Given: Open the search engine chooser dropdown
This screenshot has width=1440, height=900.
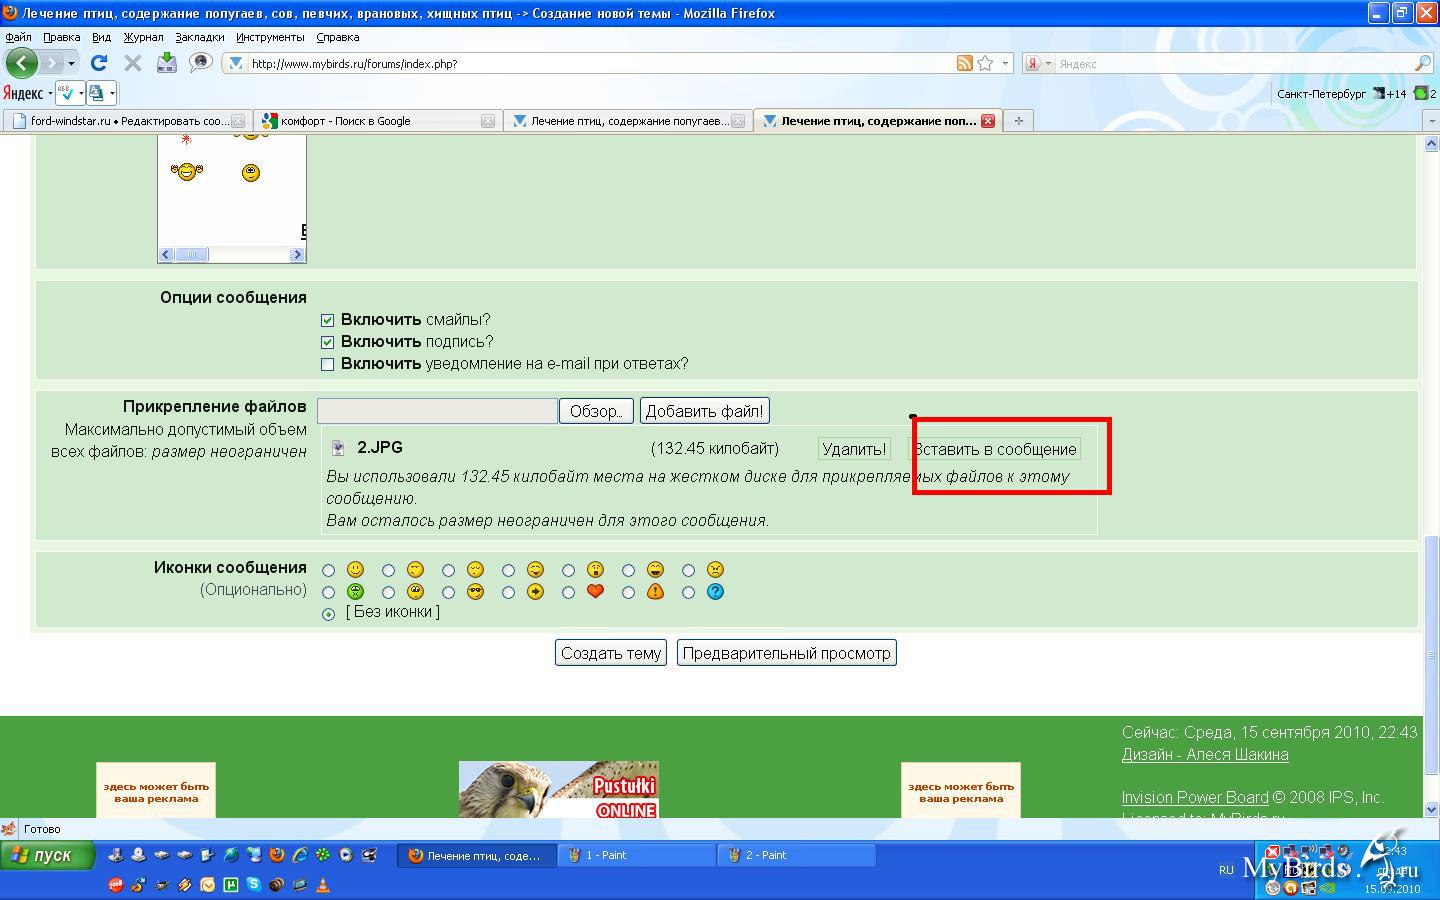Looking at the screenshot, I should [1047, 63].
